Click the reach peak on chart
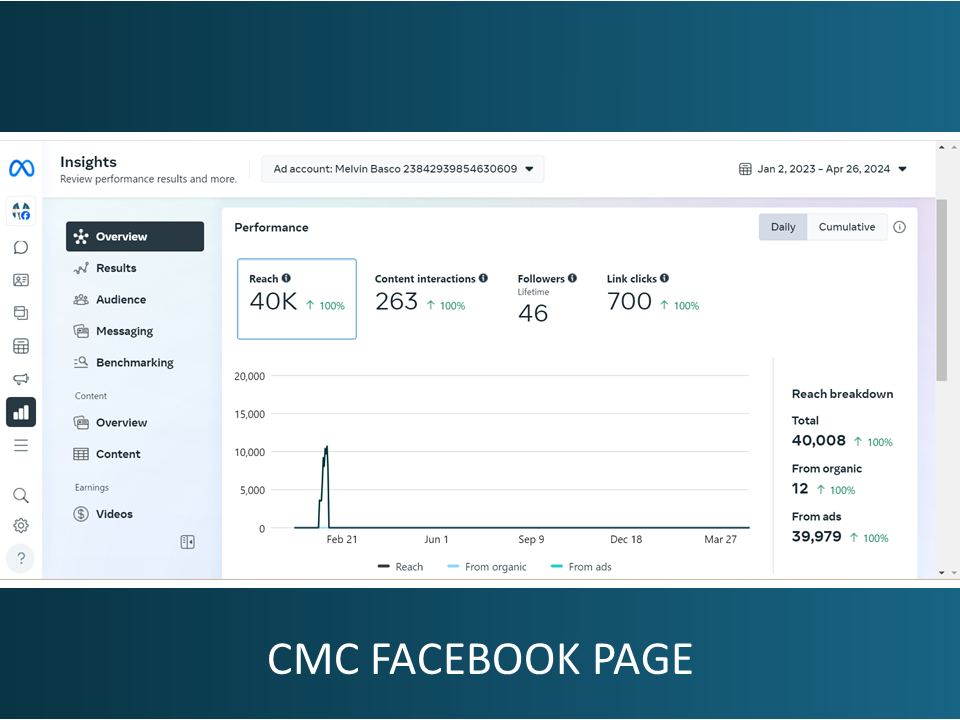The width and height of the screenshot is (960, 720). (326, 448)
